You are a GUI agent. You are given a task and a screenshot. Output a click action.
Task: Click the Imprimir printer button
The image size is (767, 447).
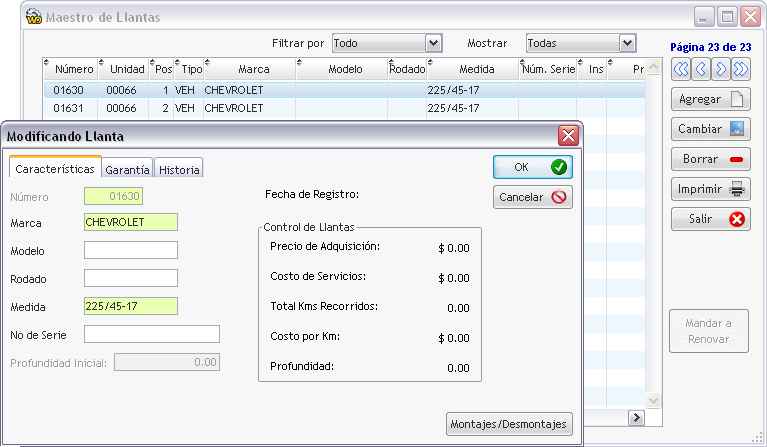coord(711,189)
